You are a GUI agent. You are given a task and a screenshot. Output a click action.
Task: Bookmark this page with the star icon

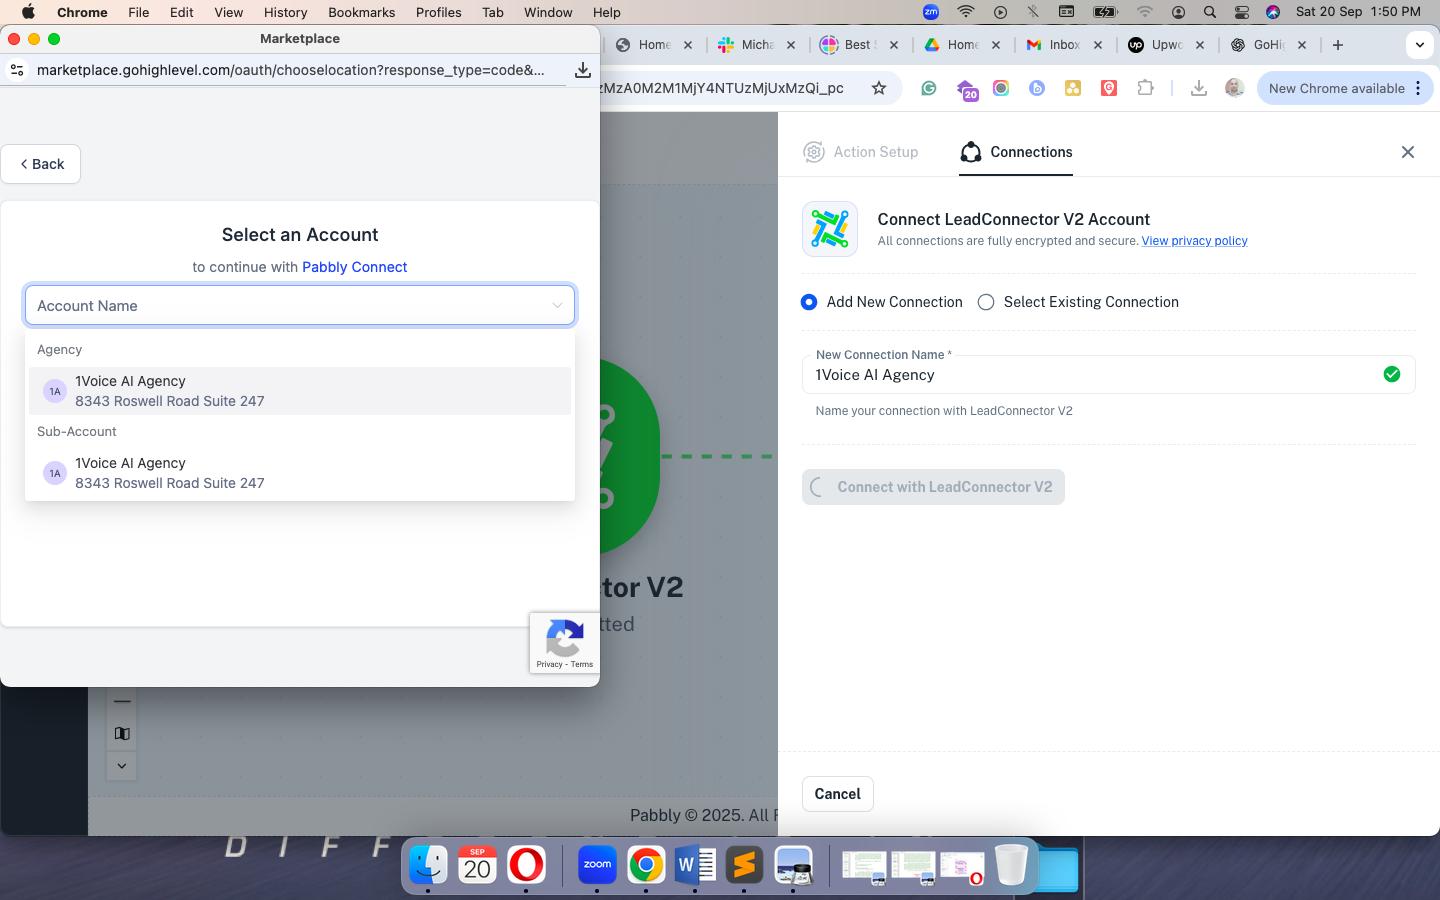coord(879,88)
